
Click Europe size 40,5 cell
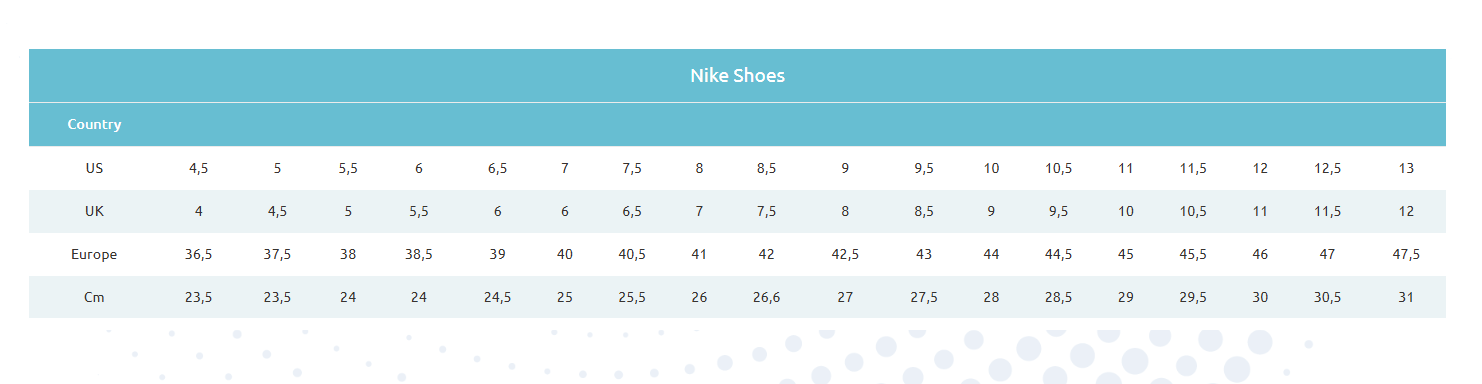click(x=632, y=254)
